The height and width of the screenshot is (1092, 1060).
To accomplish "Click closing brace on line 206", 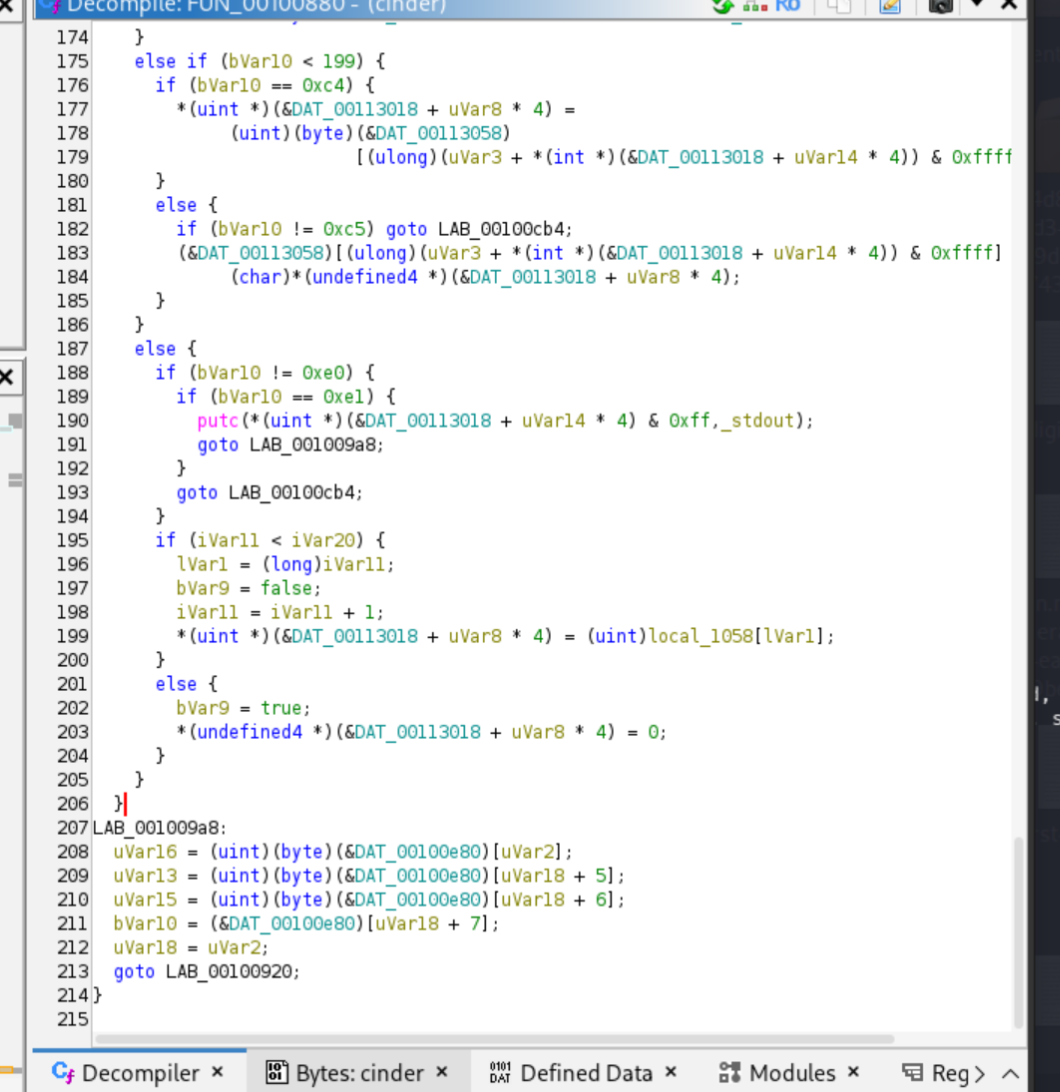I will [x=118, y=804].
